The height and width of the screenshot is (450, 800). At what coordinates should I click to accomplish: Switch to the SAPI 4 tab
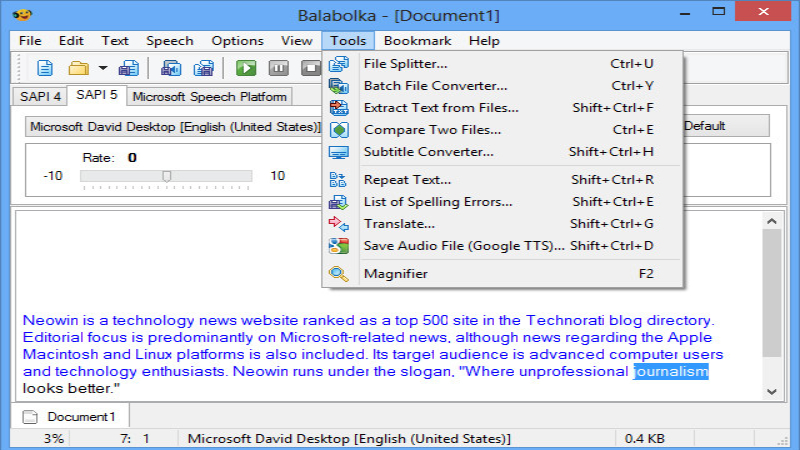pyautogui.click(x=40, y=96)
